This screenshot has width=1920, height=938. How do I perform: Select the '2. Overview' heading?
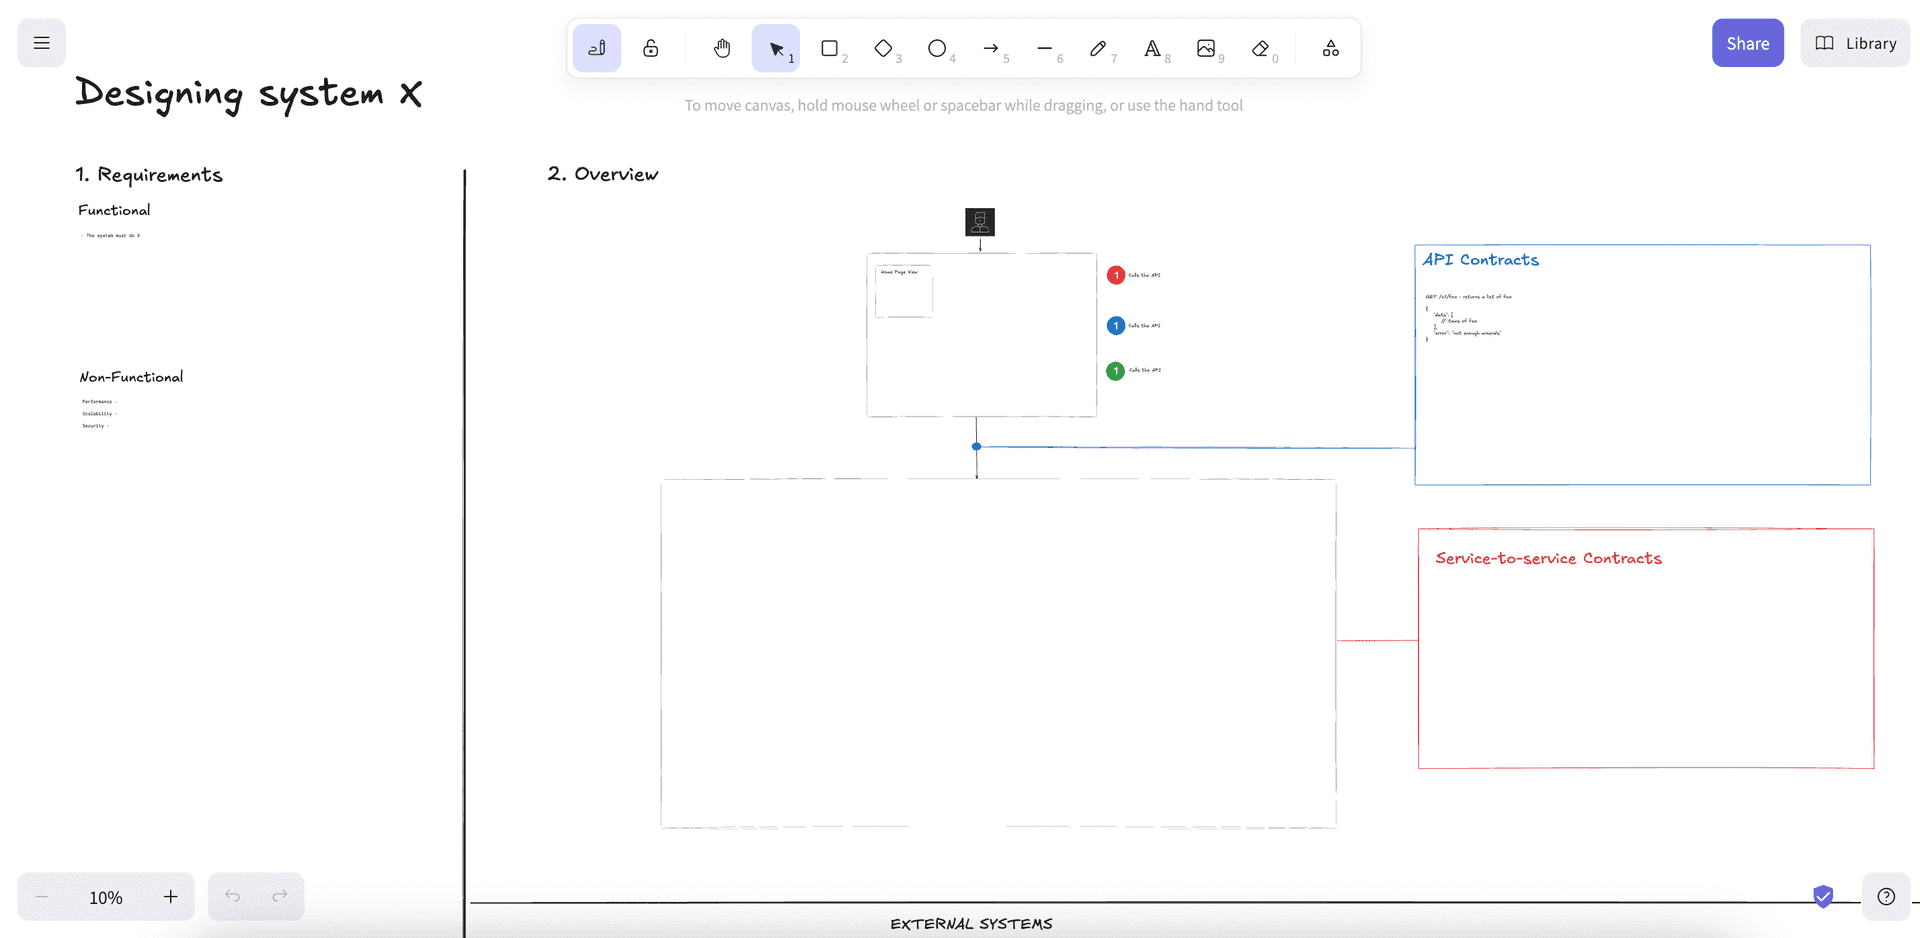coord(603,174)
